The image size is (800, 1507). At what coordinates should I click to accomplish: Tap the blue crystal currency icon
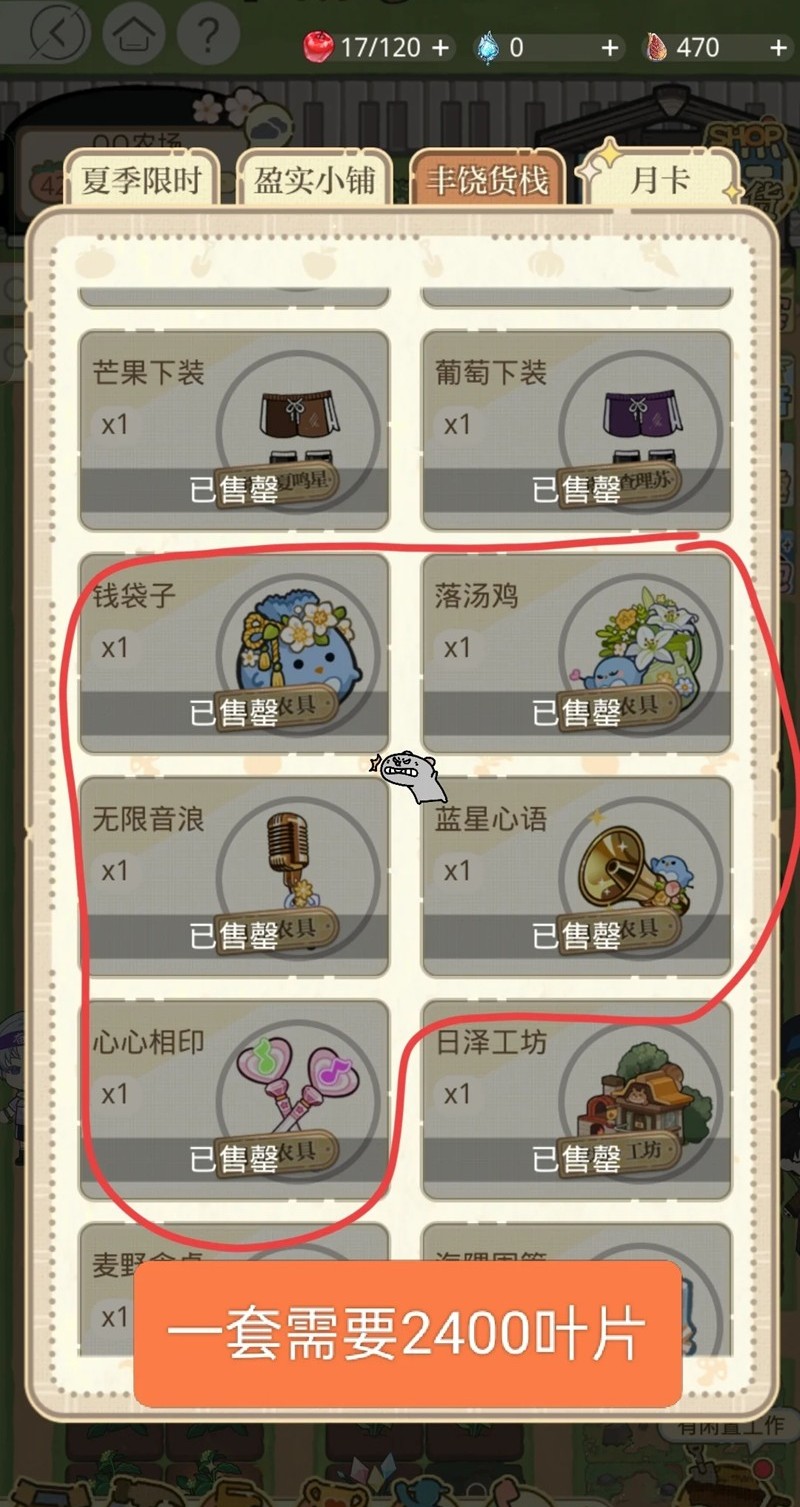coord(487,47)
